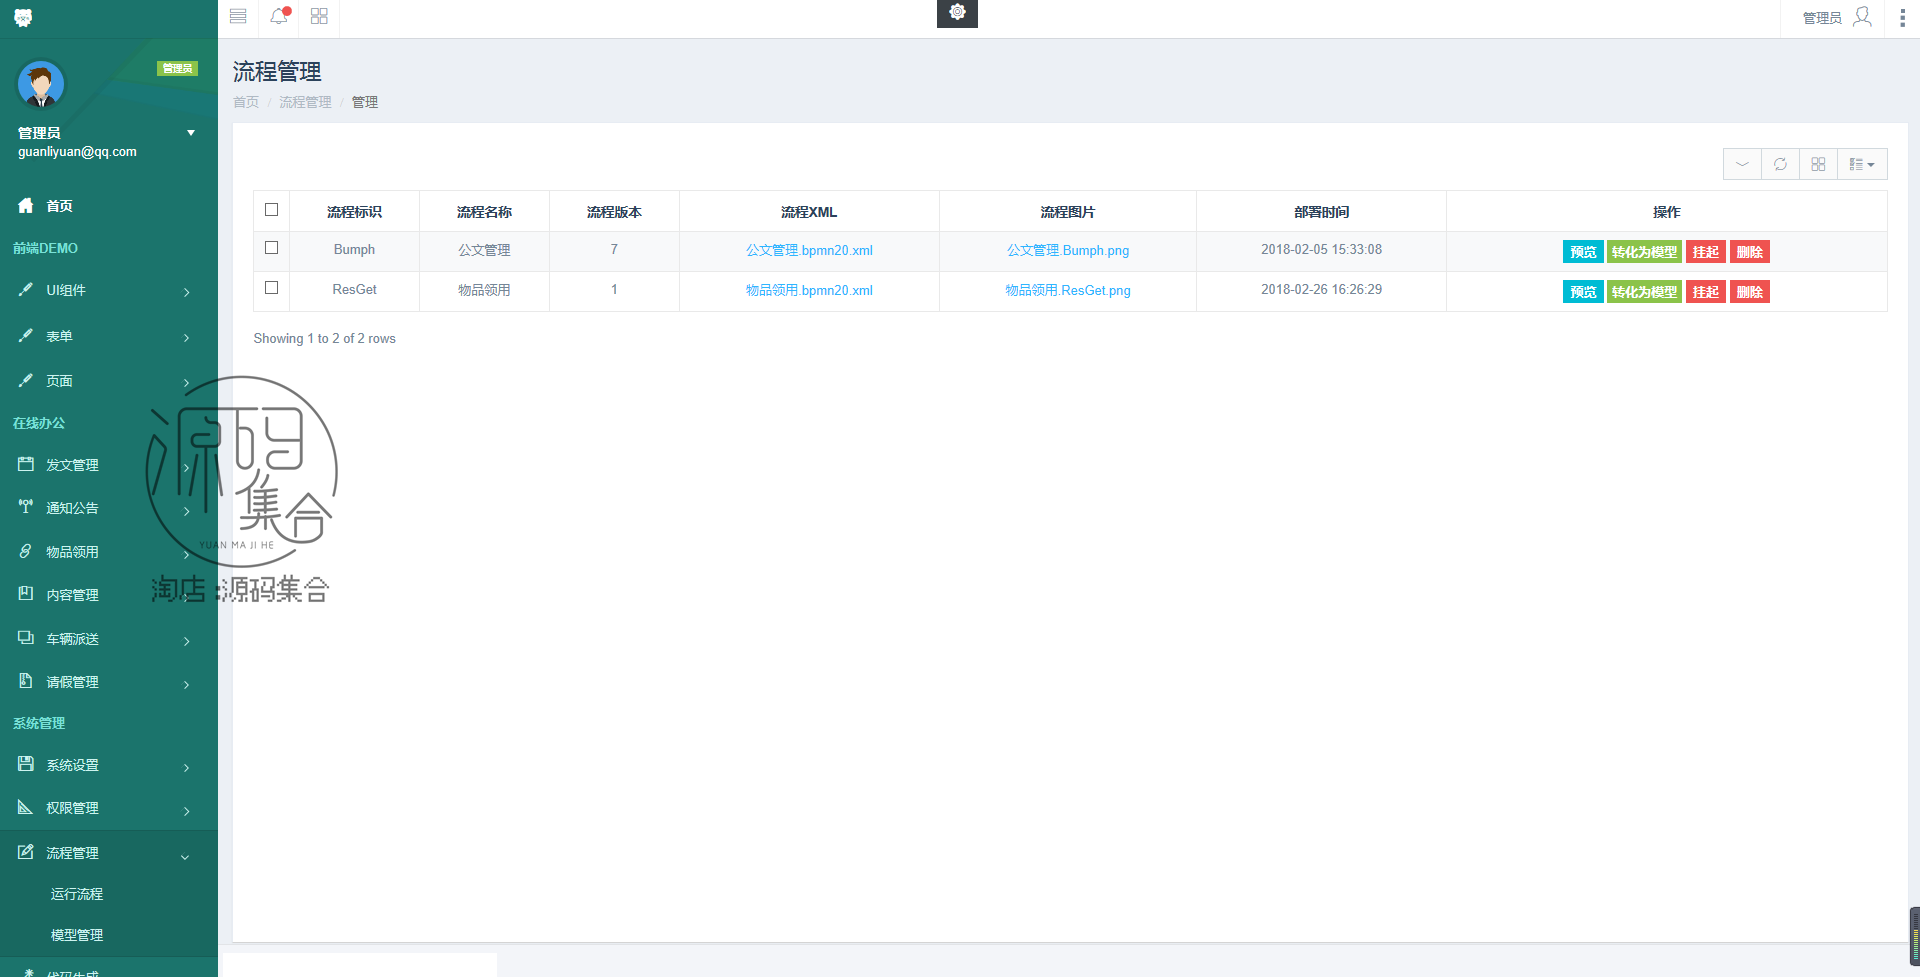Toggle card view grid icon in table toolbar

pos(1818,164)
